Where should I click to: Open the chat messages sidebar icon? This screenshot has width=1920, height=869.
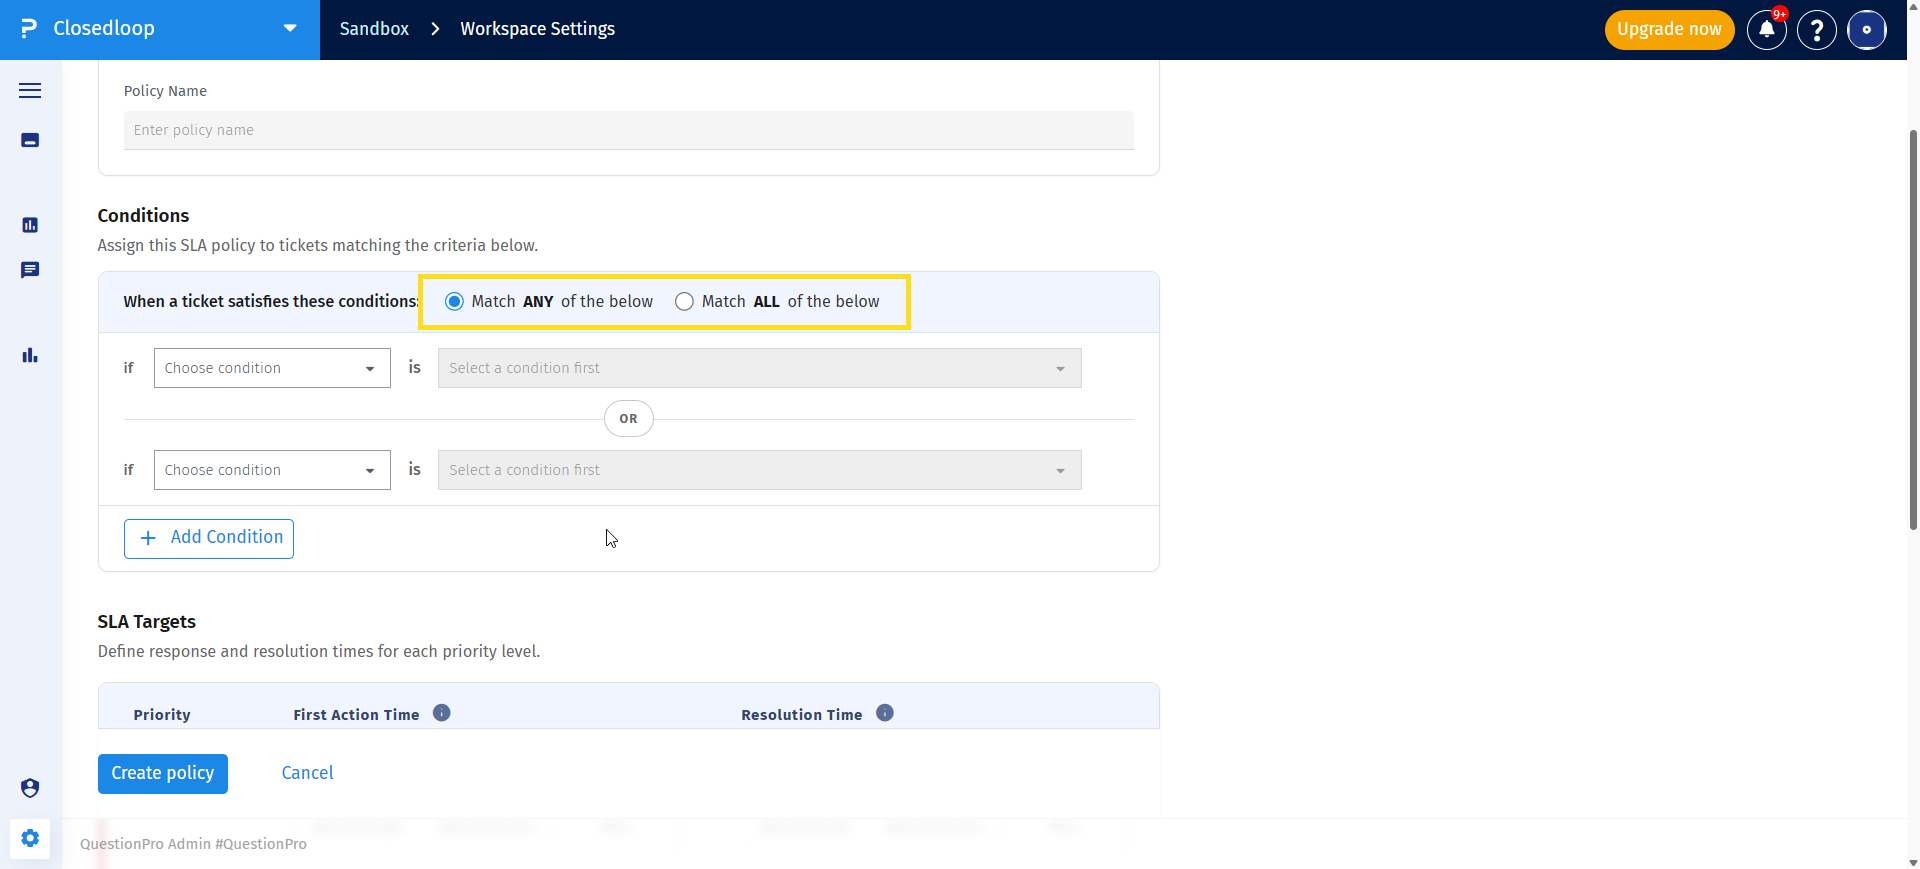pos(30,270)
